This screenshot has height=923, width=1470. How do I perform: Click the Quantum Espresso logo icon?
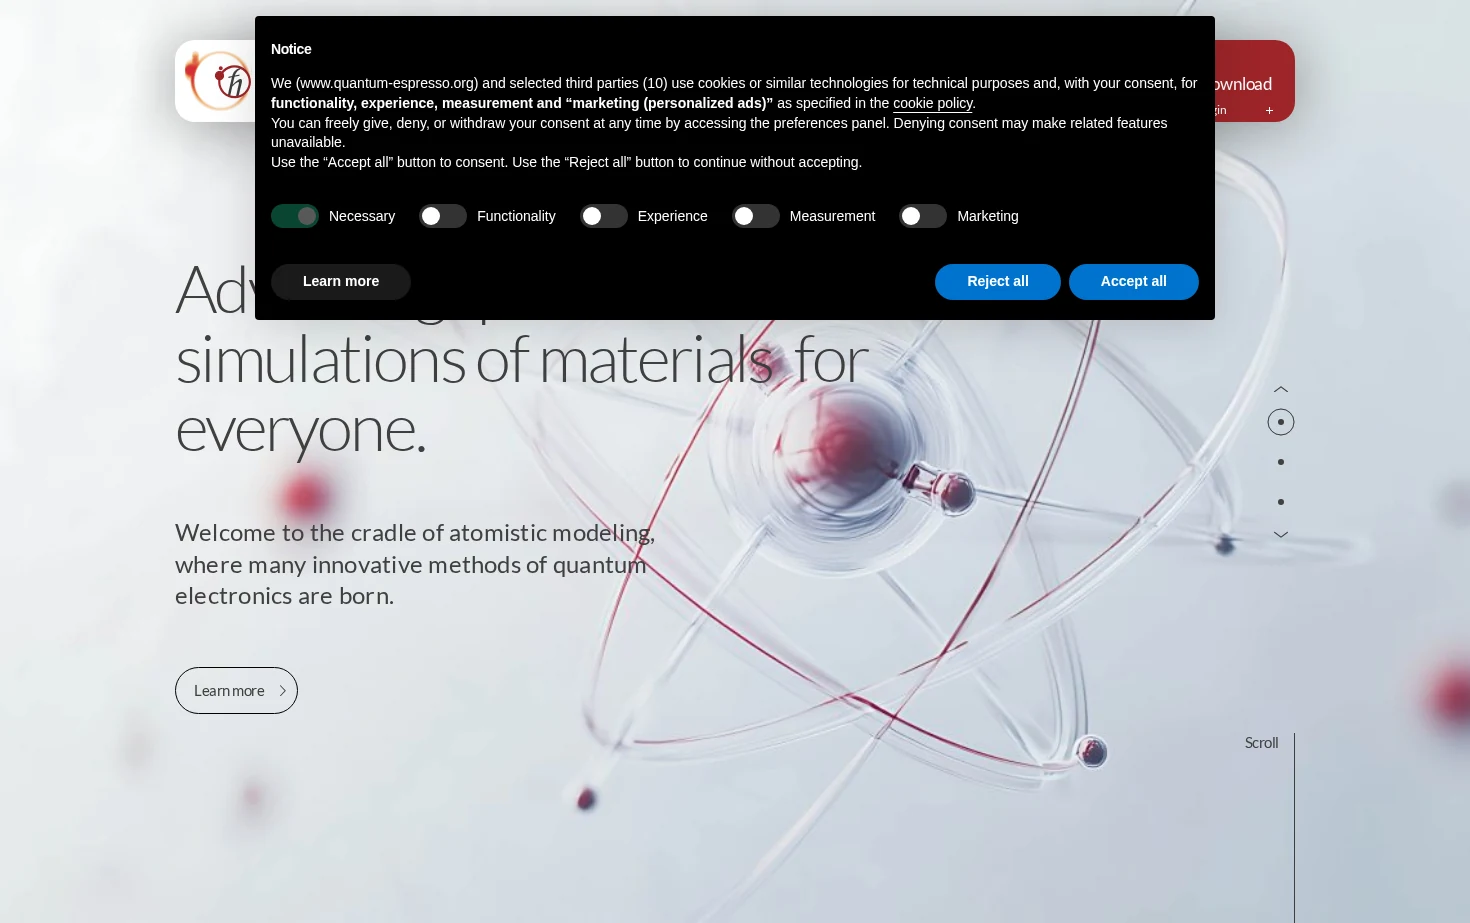219,81
